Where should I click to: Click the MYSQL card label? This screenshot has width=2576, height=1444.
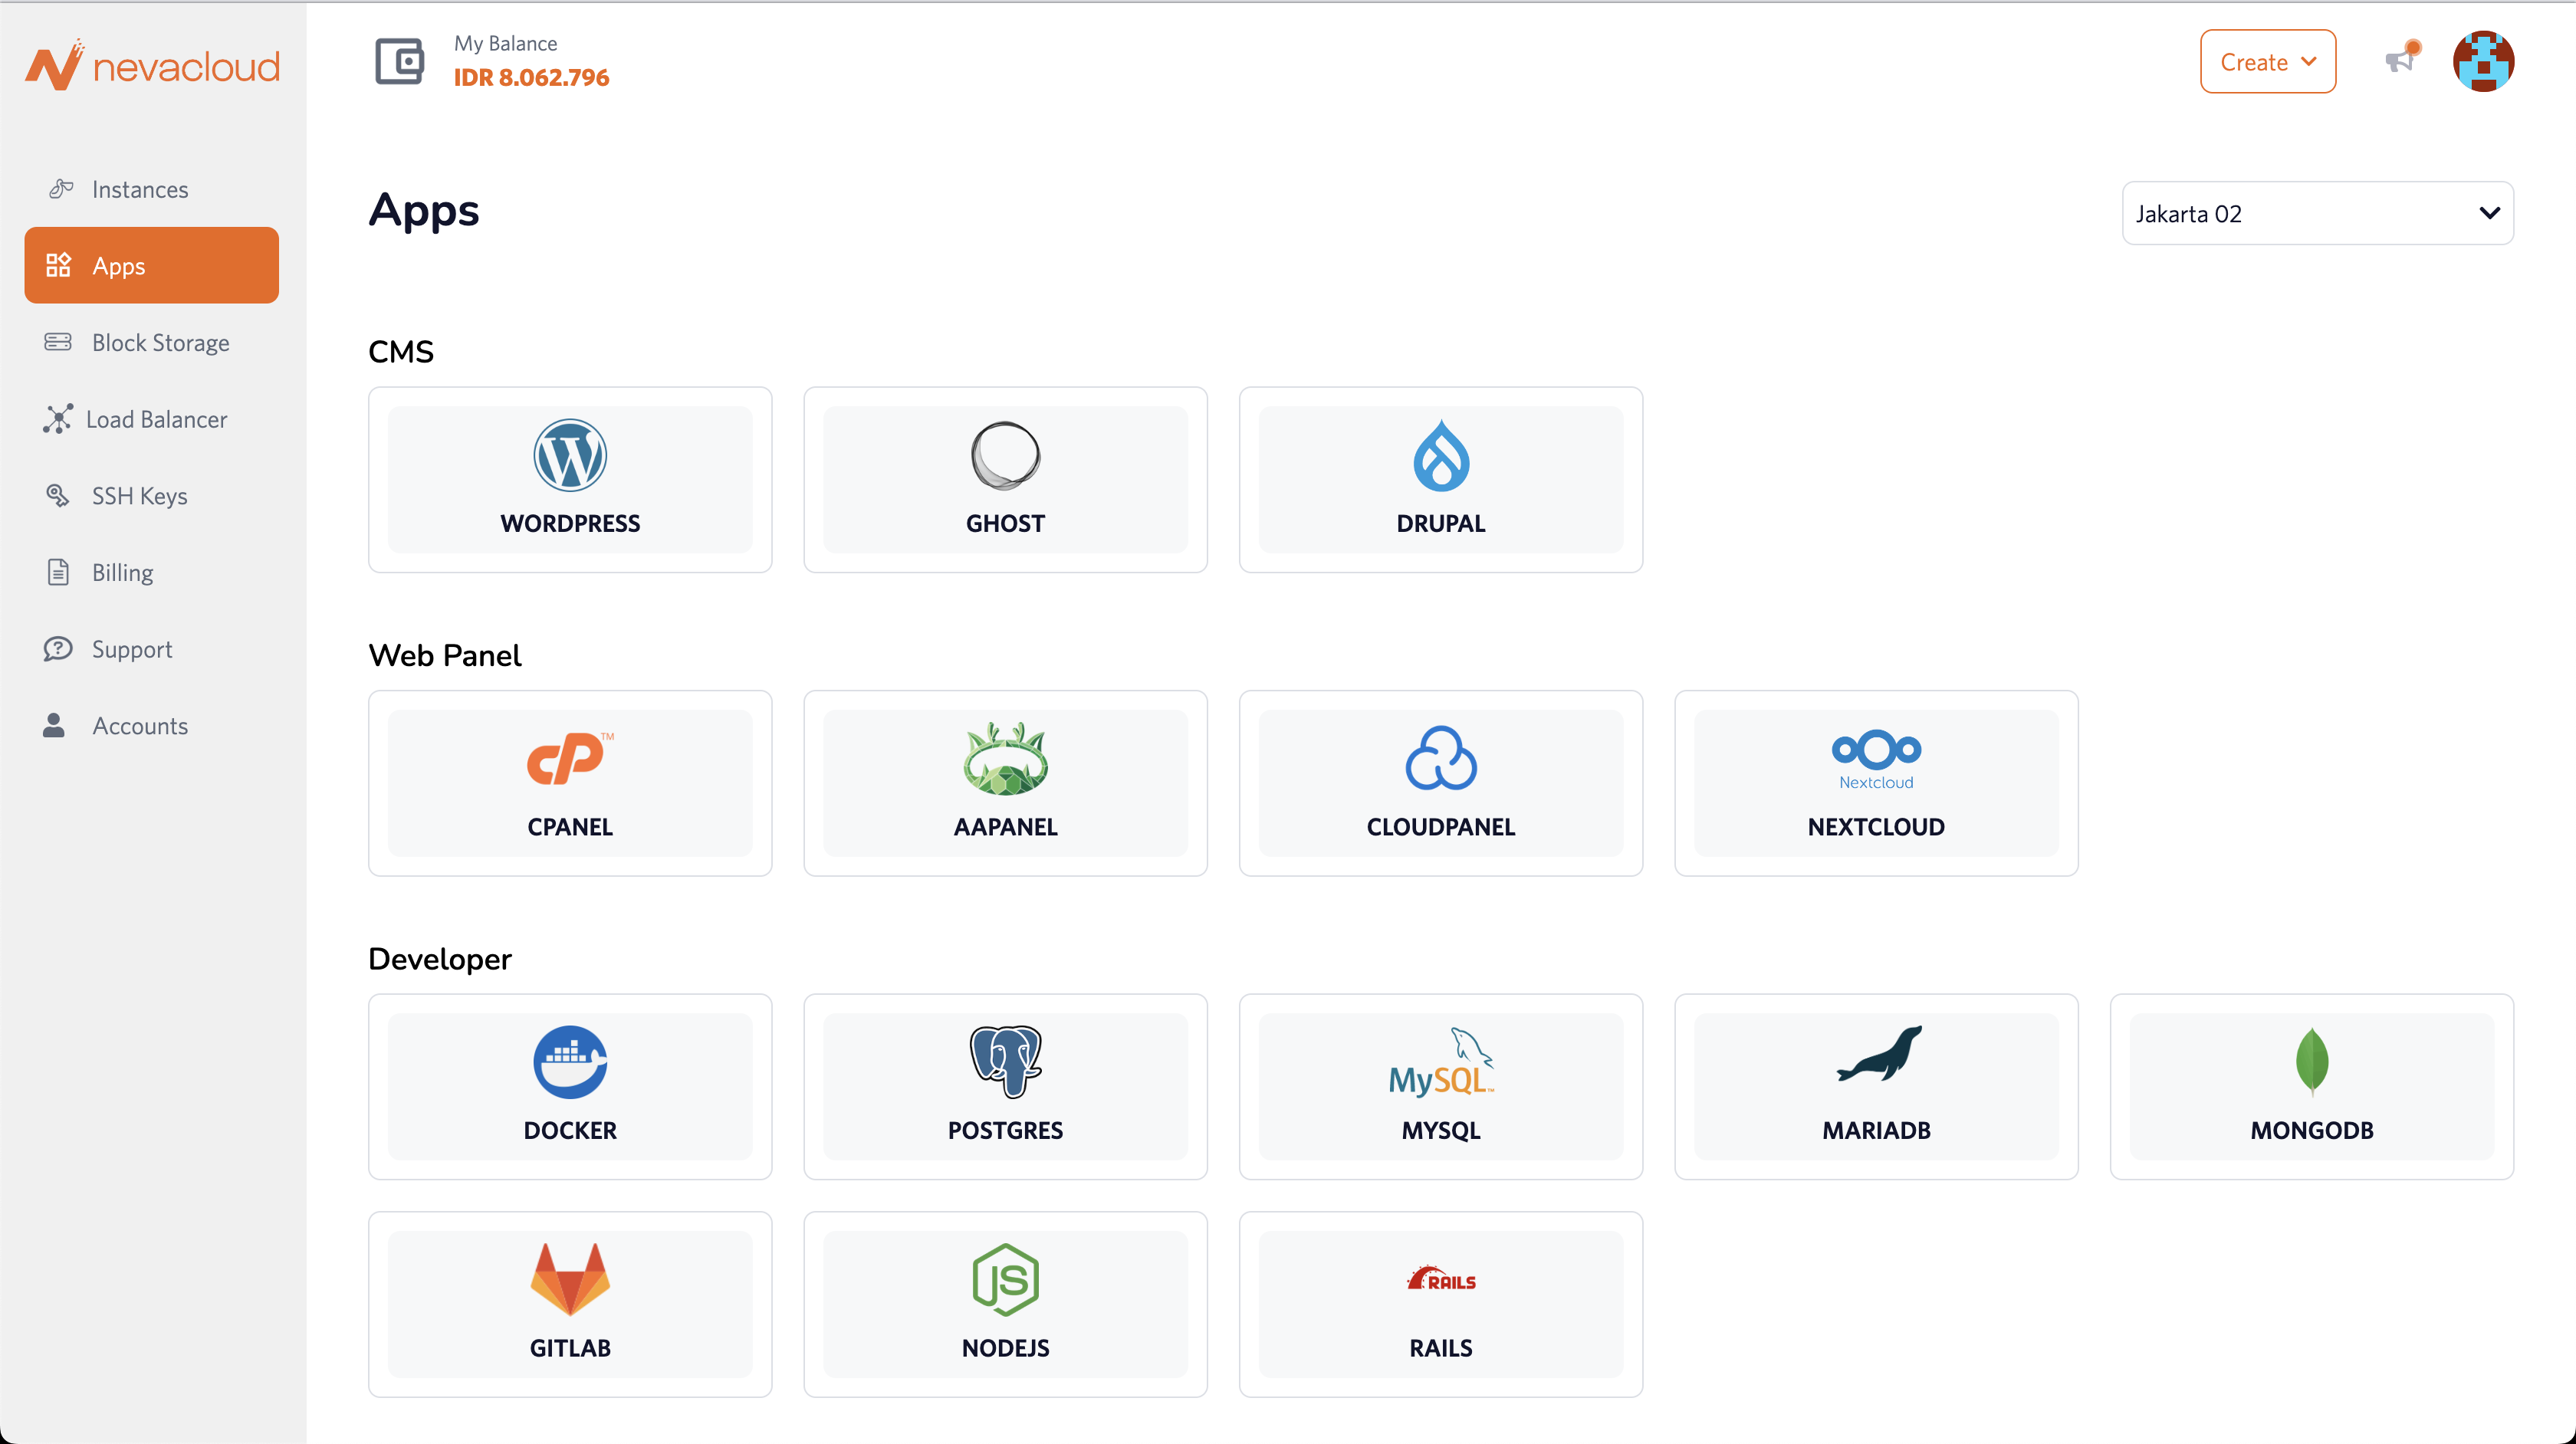(1441, 1130)
